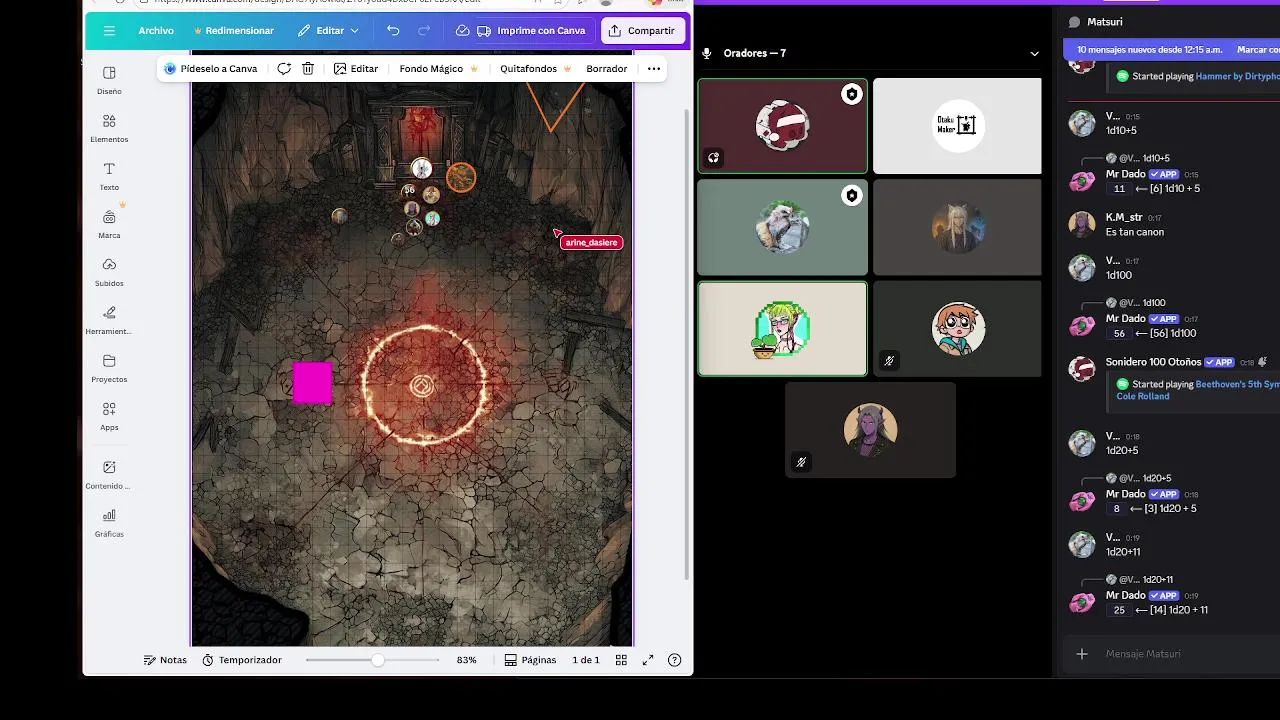The width and height of the screenshot is (1280, 720).
Task: Click the cloud save status icon
Action: pos(462,31)
